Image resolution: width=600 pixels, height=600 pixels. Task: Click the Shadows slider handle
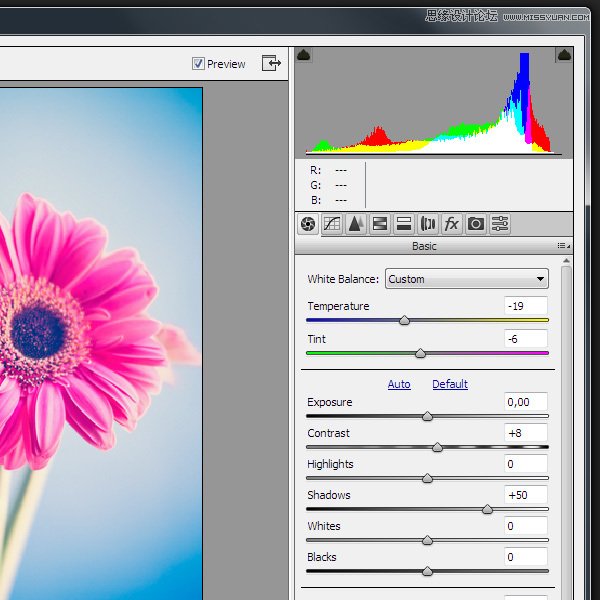click(487, 509)
